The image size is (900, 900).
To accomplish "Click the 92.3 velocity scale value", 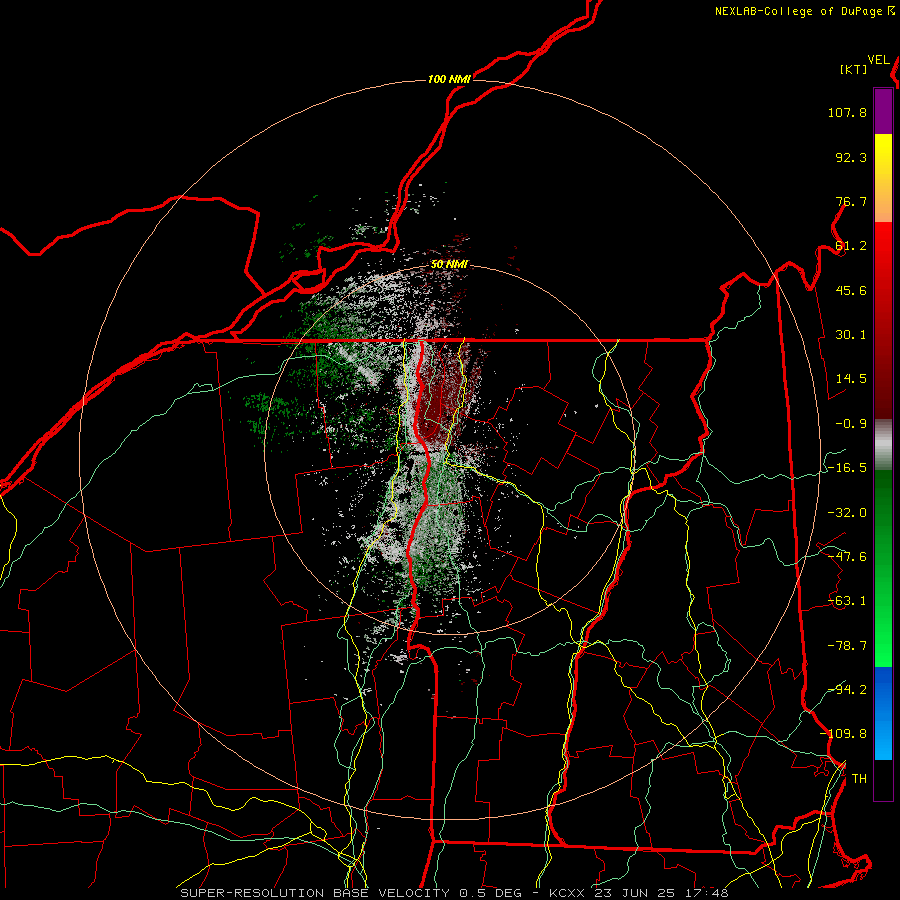I will point(851,157).
